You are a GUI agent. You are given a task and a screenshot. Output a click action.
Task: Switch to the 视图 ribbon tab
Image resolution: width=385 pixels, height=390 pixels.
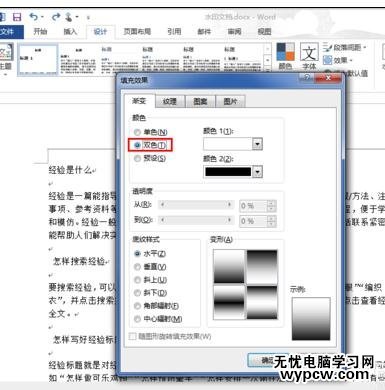(x=264, y=32)
